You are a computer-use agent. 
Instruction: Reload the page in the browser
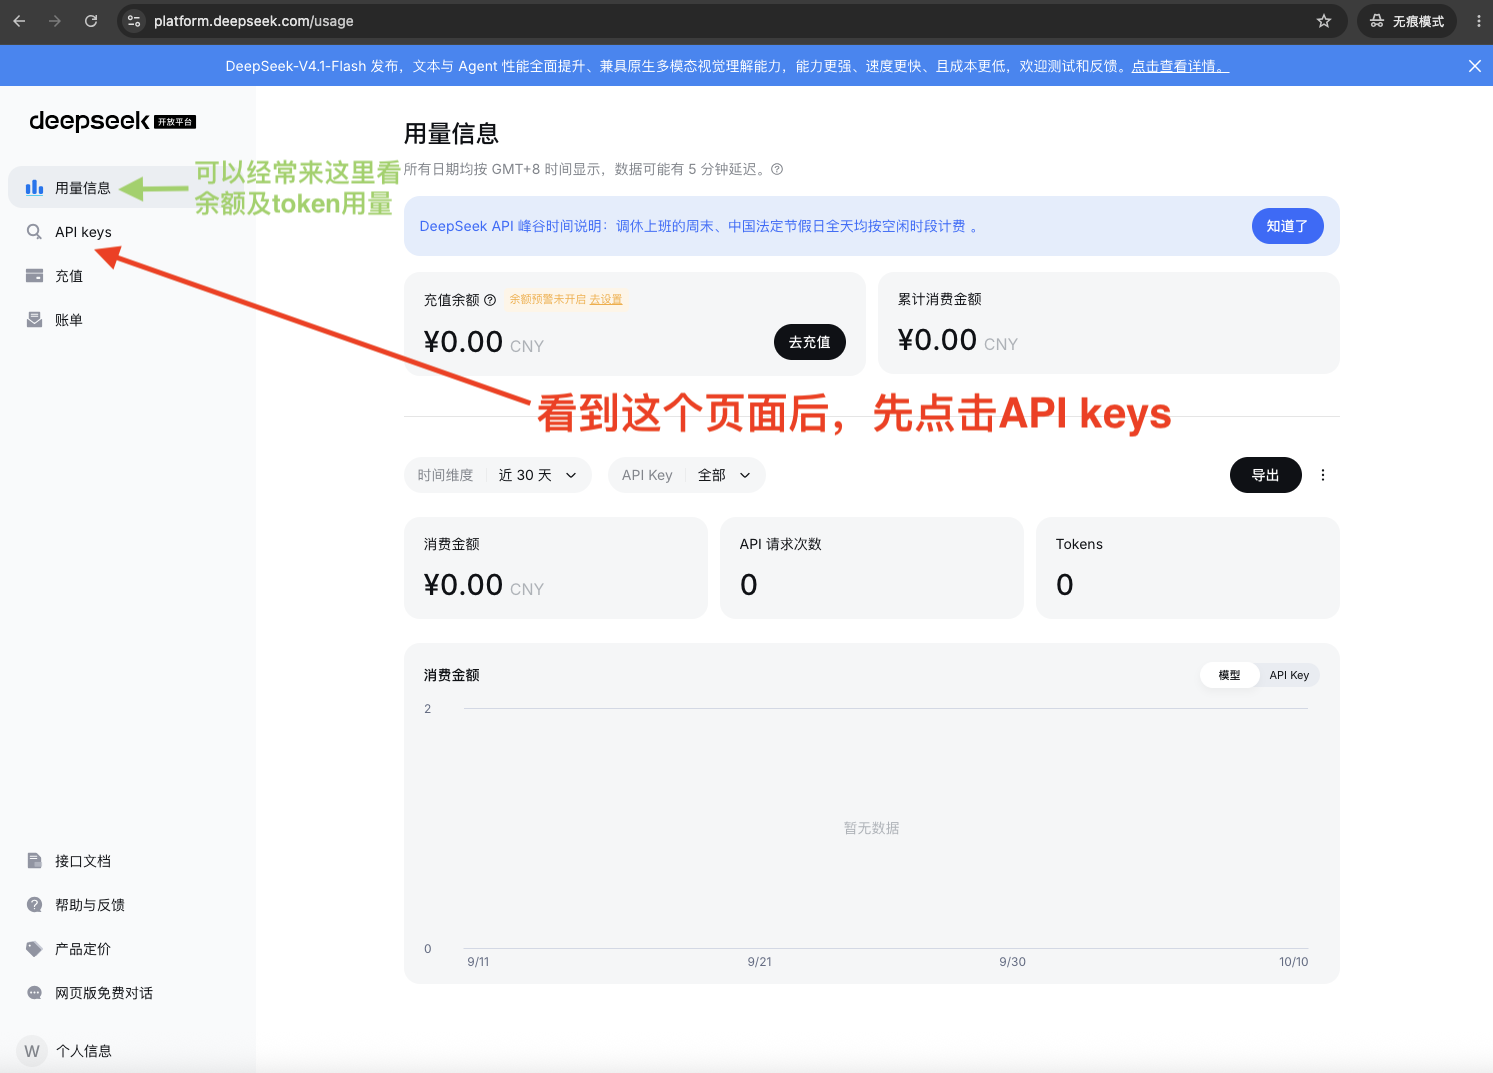pyautogui.click(x=91, y=21)
